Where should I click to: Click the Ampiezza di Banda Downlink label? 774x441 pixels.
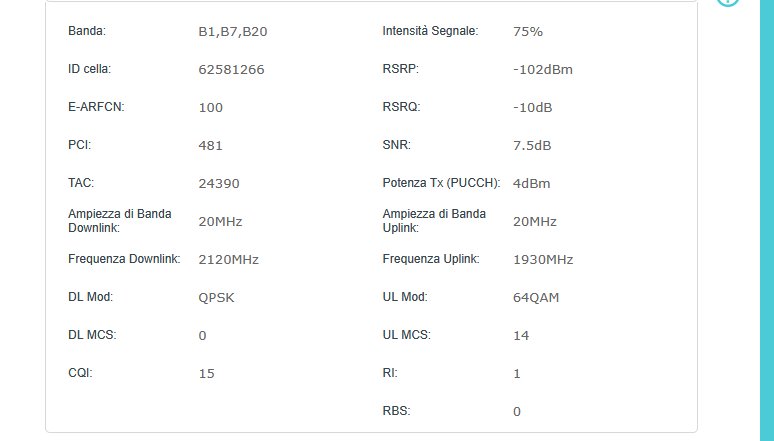pyautogui.click(x=108, y=220)
